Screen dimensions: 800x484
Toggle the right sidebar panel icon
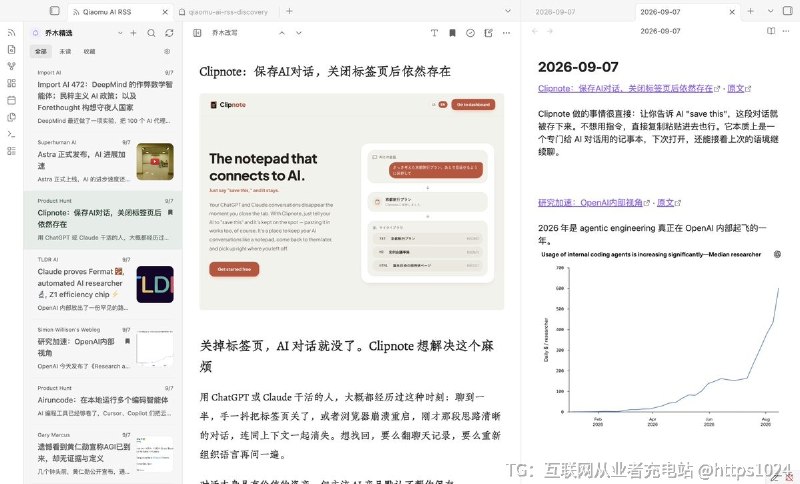[787, 11]
